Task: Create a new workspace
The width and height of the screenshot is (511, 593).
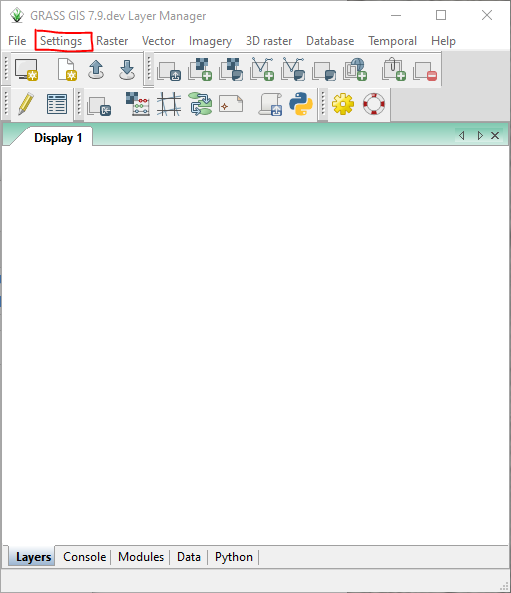Action: [x=67, y=70]
